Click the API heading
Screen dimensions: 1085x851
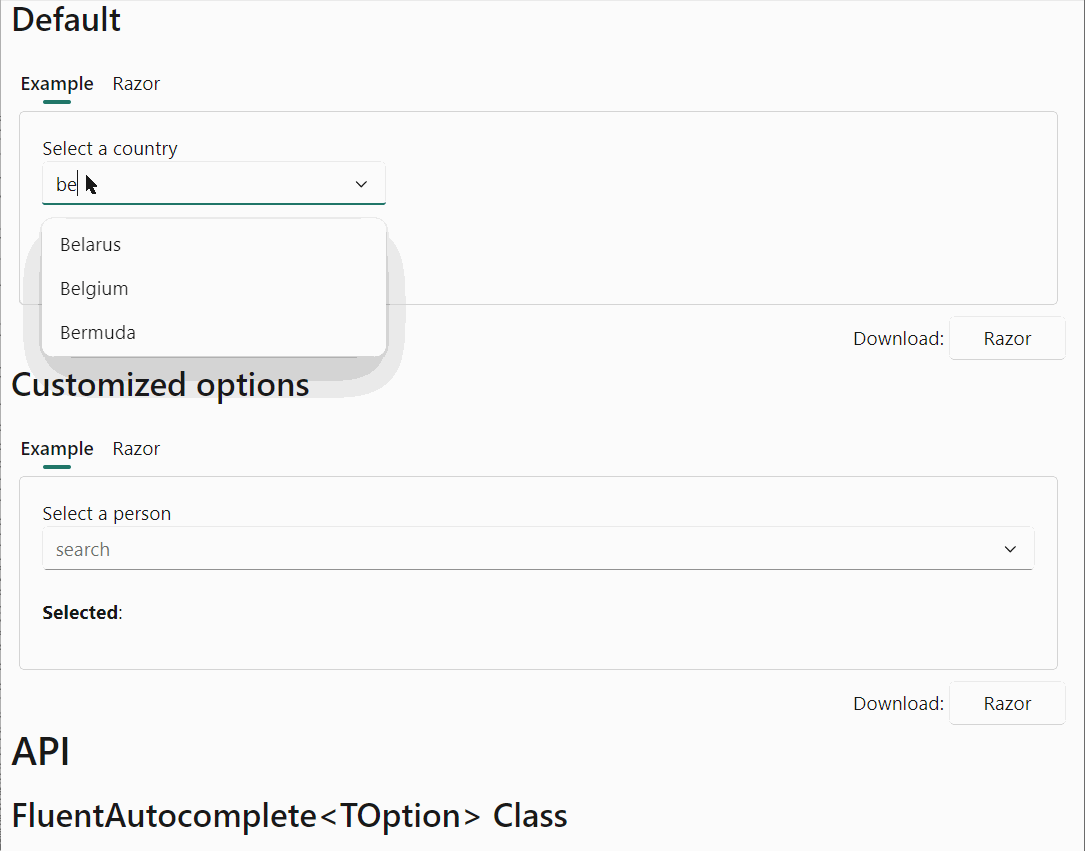[x=40, y=752]
